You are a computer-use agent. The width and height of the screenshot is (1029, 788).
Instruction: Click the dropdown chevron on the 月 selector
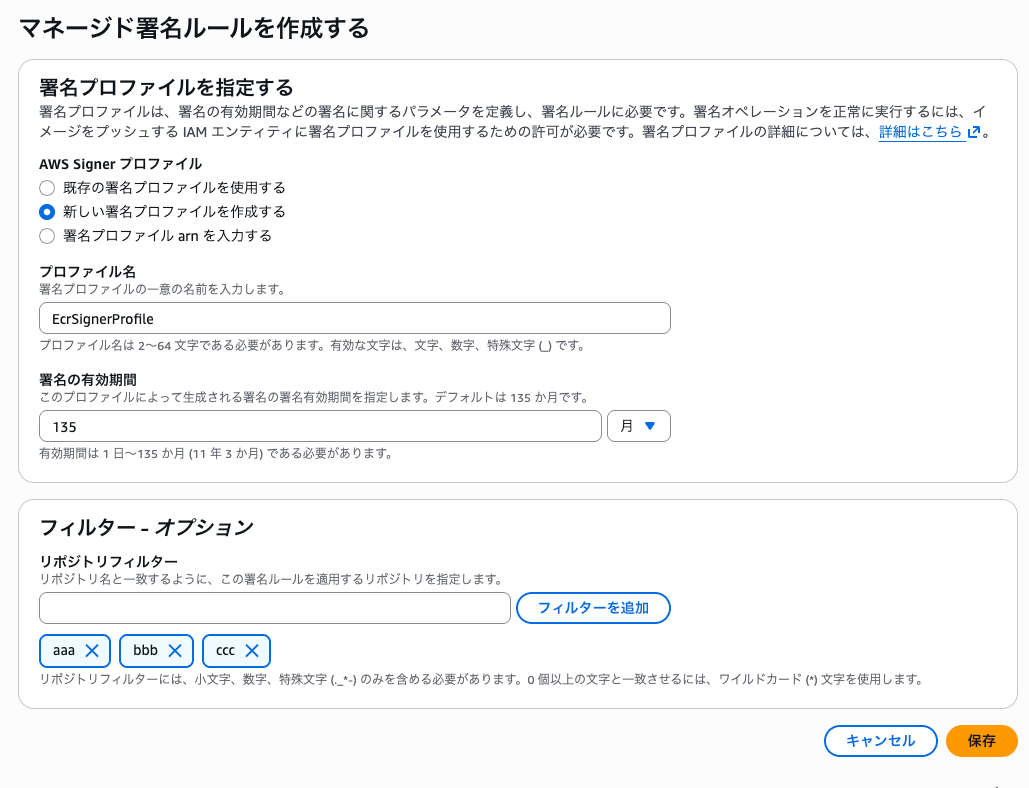click(651, 425)
